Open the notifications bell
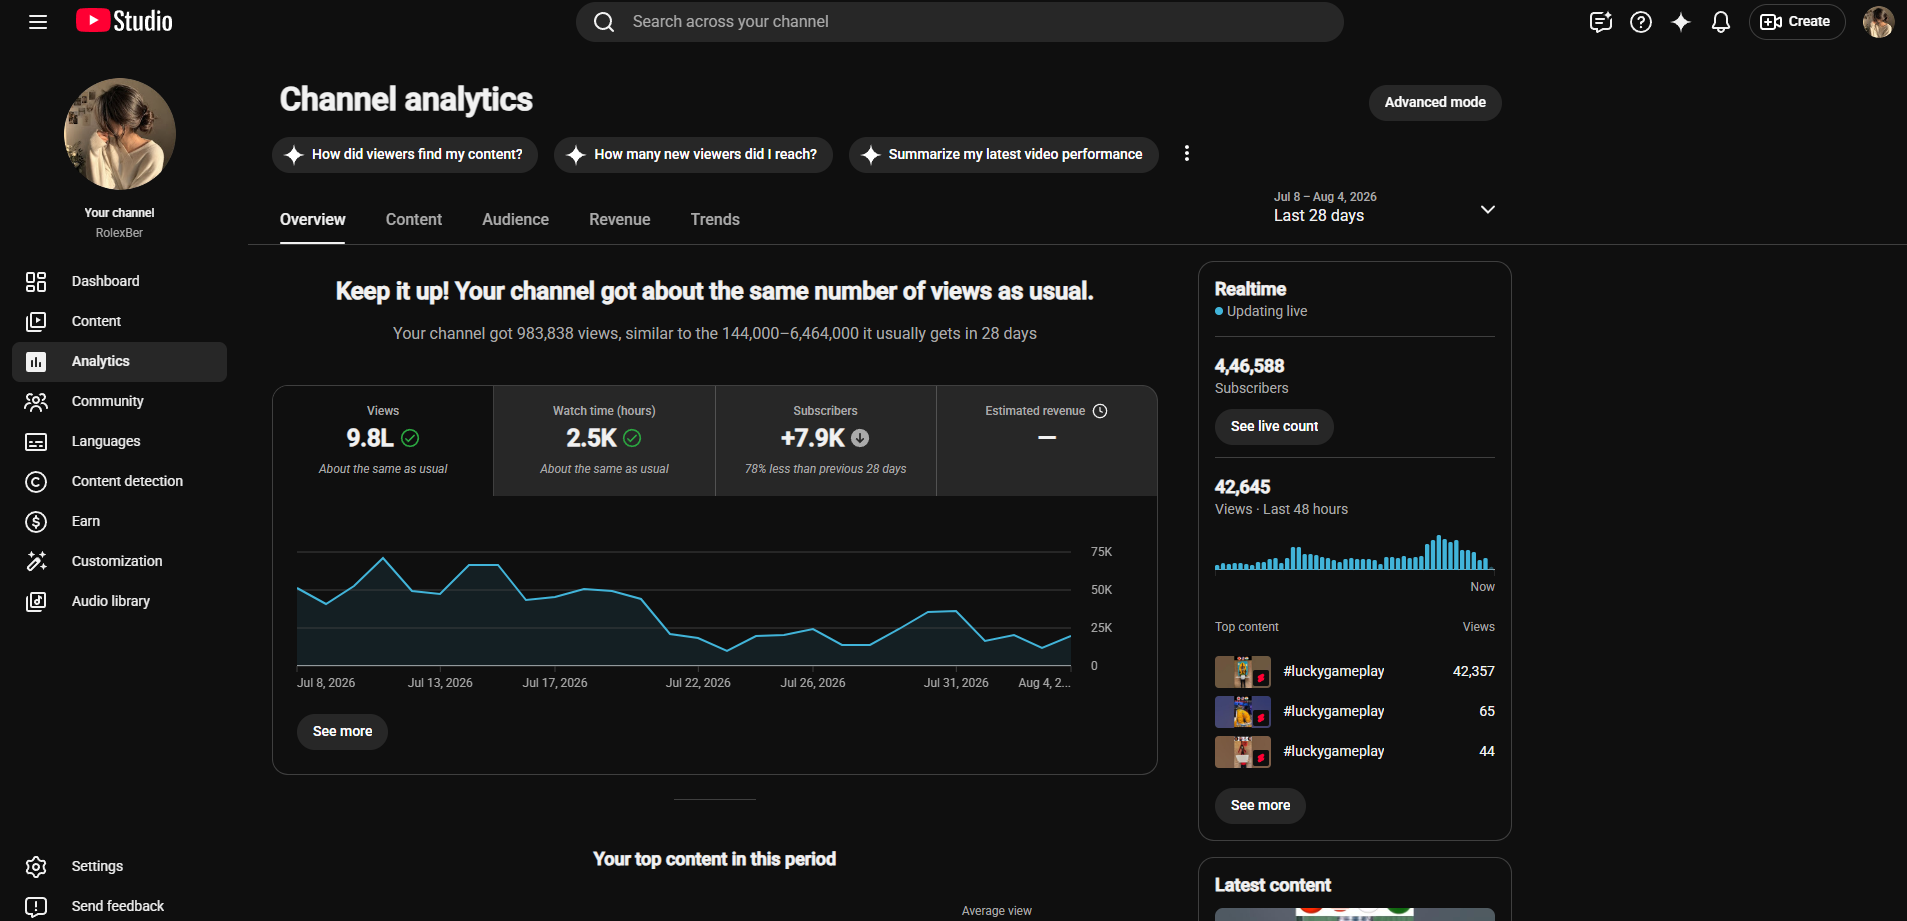The image size is (1907, 921). (1721, 22)
